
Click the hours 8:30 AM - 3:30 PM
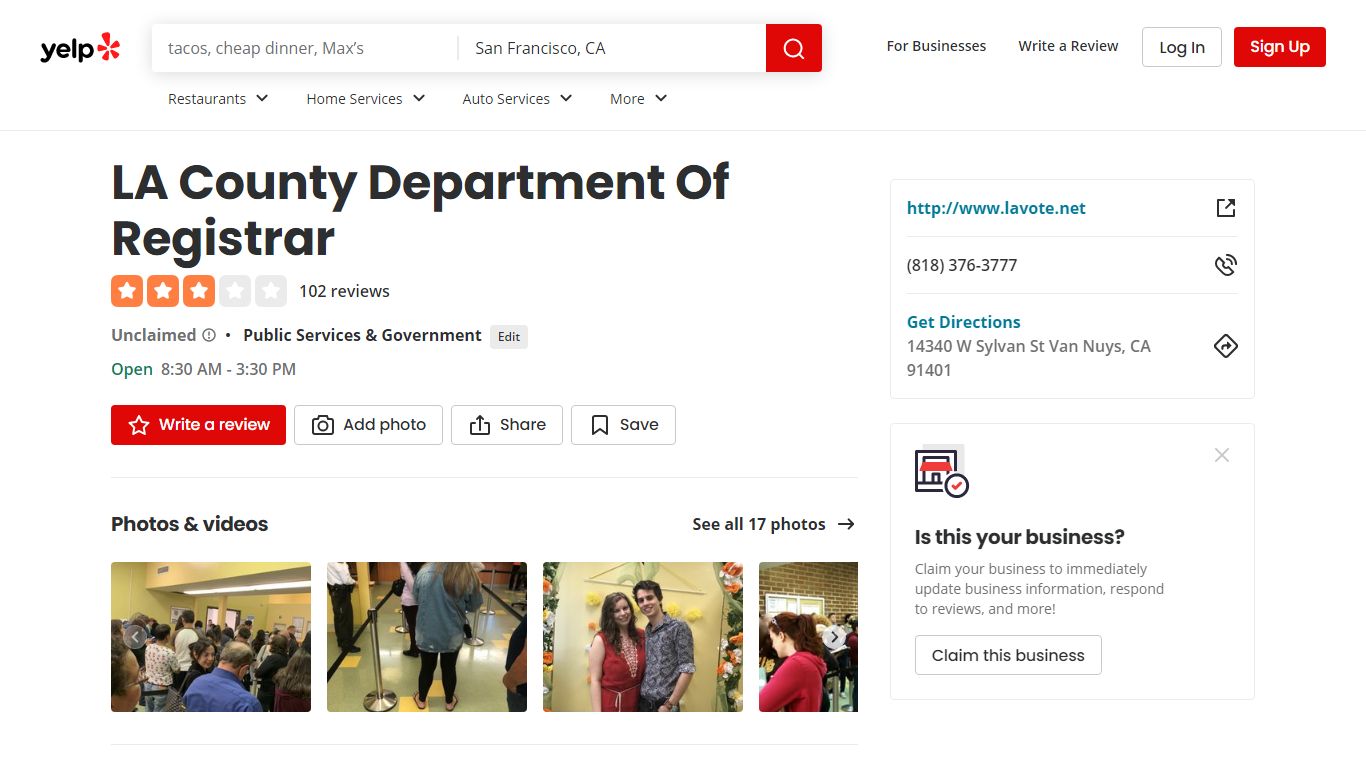228,369
